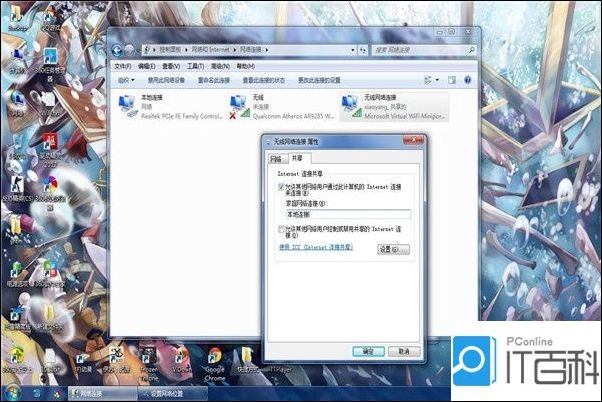Click 重命名此连接 in toolbar
The image size is (602, 402).
point(213,80)
